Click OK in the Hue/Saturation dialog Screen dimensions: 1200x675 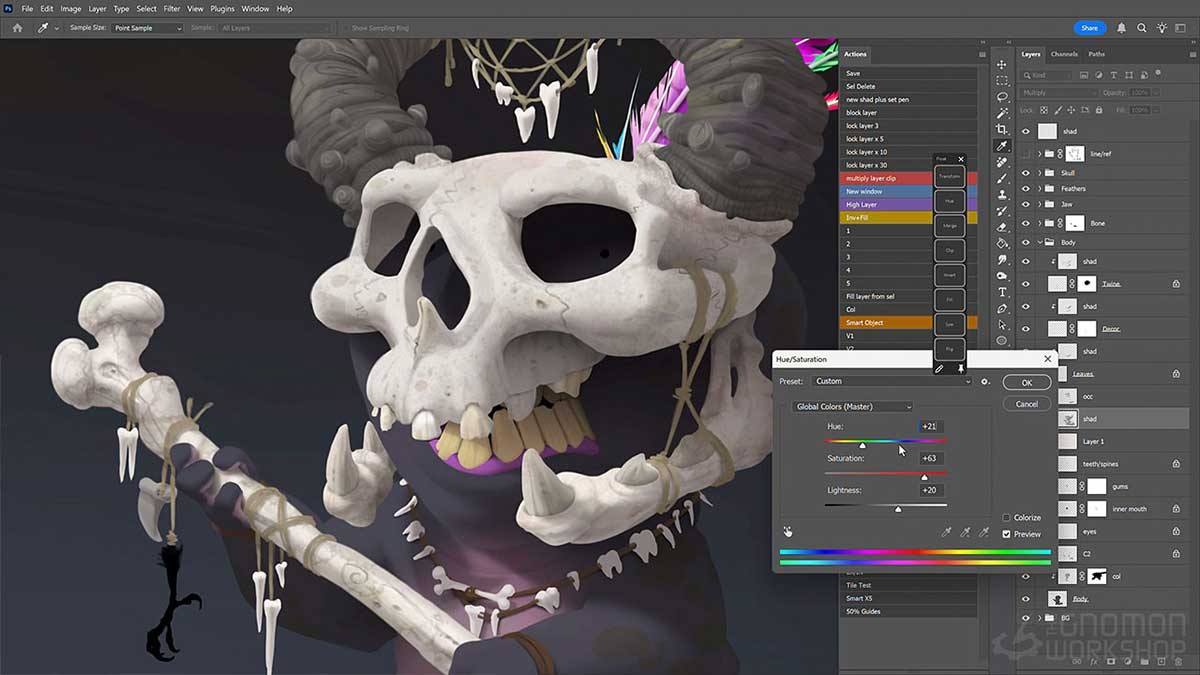click(1027, 382)
